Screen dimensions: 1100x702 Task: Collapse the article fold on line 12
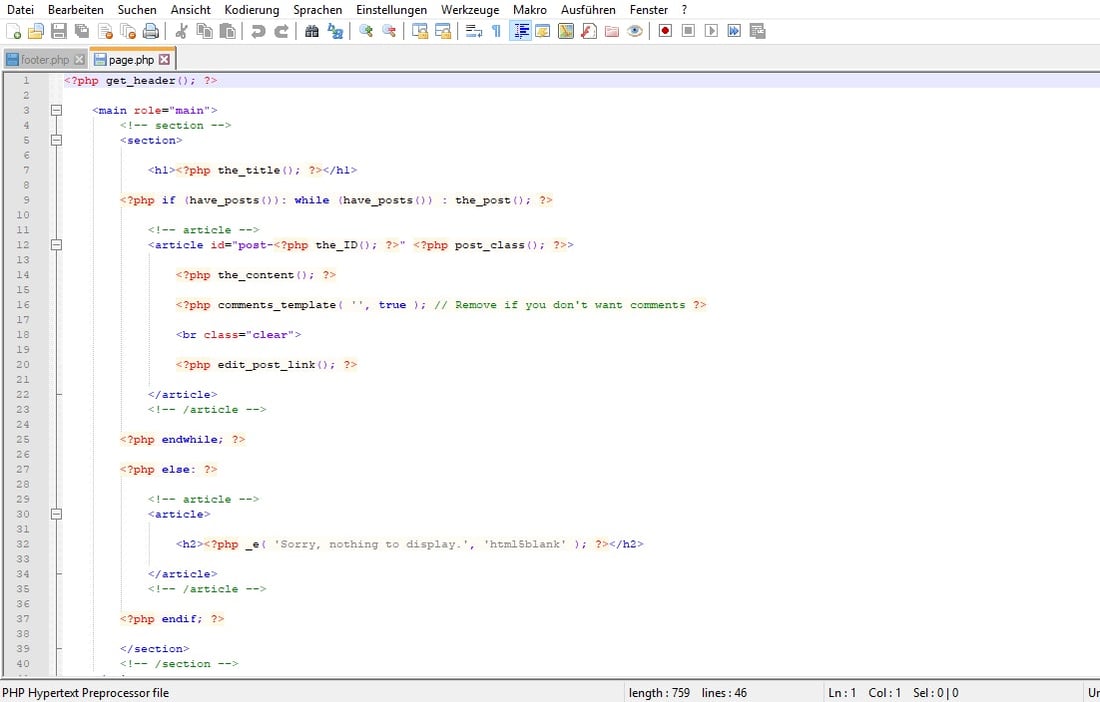pos(56,245)
